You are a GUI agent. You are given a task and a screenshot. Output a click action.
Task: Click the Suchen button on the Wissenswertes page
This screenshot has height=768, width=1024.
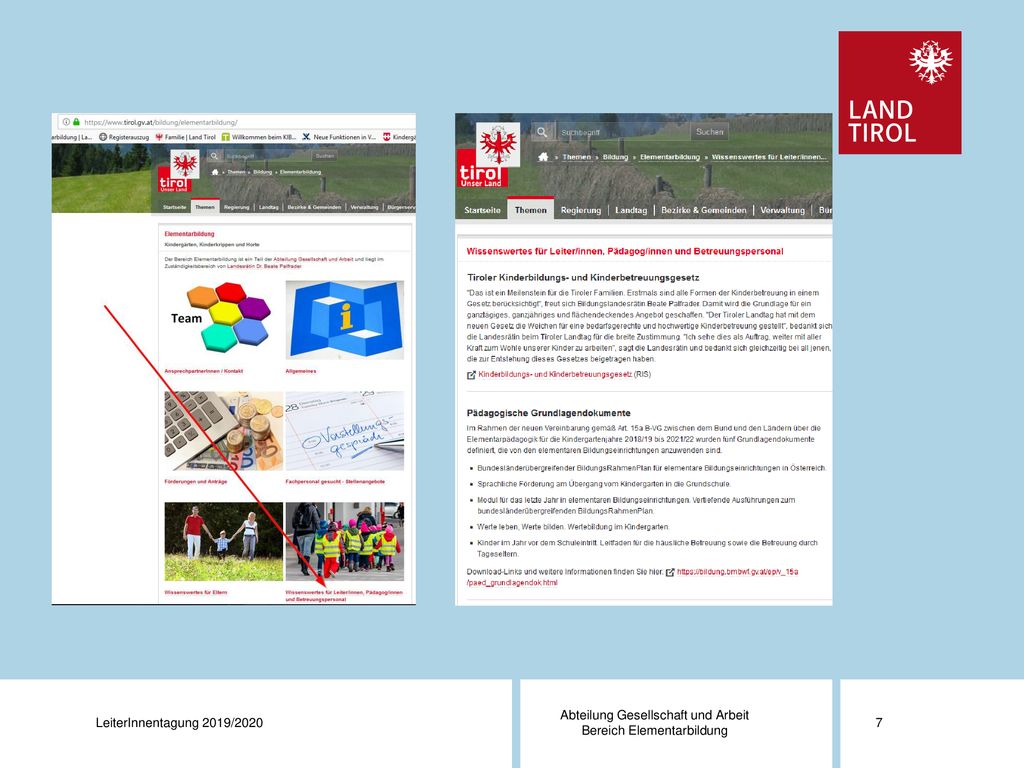tap(710, 132)
